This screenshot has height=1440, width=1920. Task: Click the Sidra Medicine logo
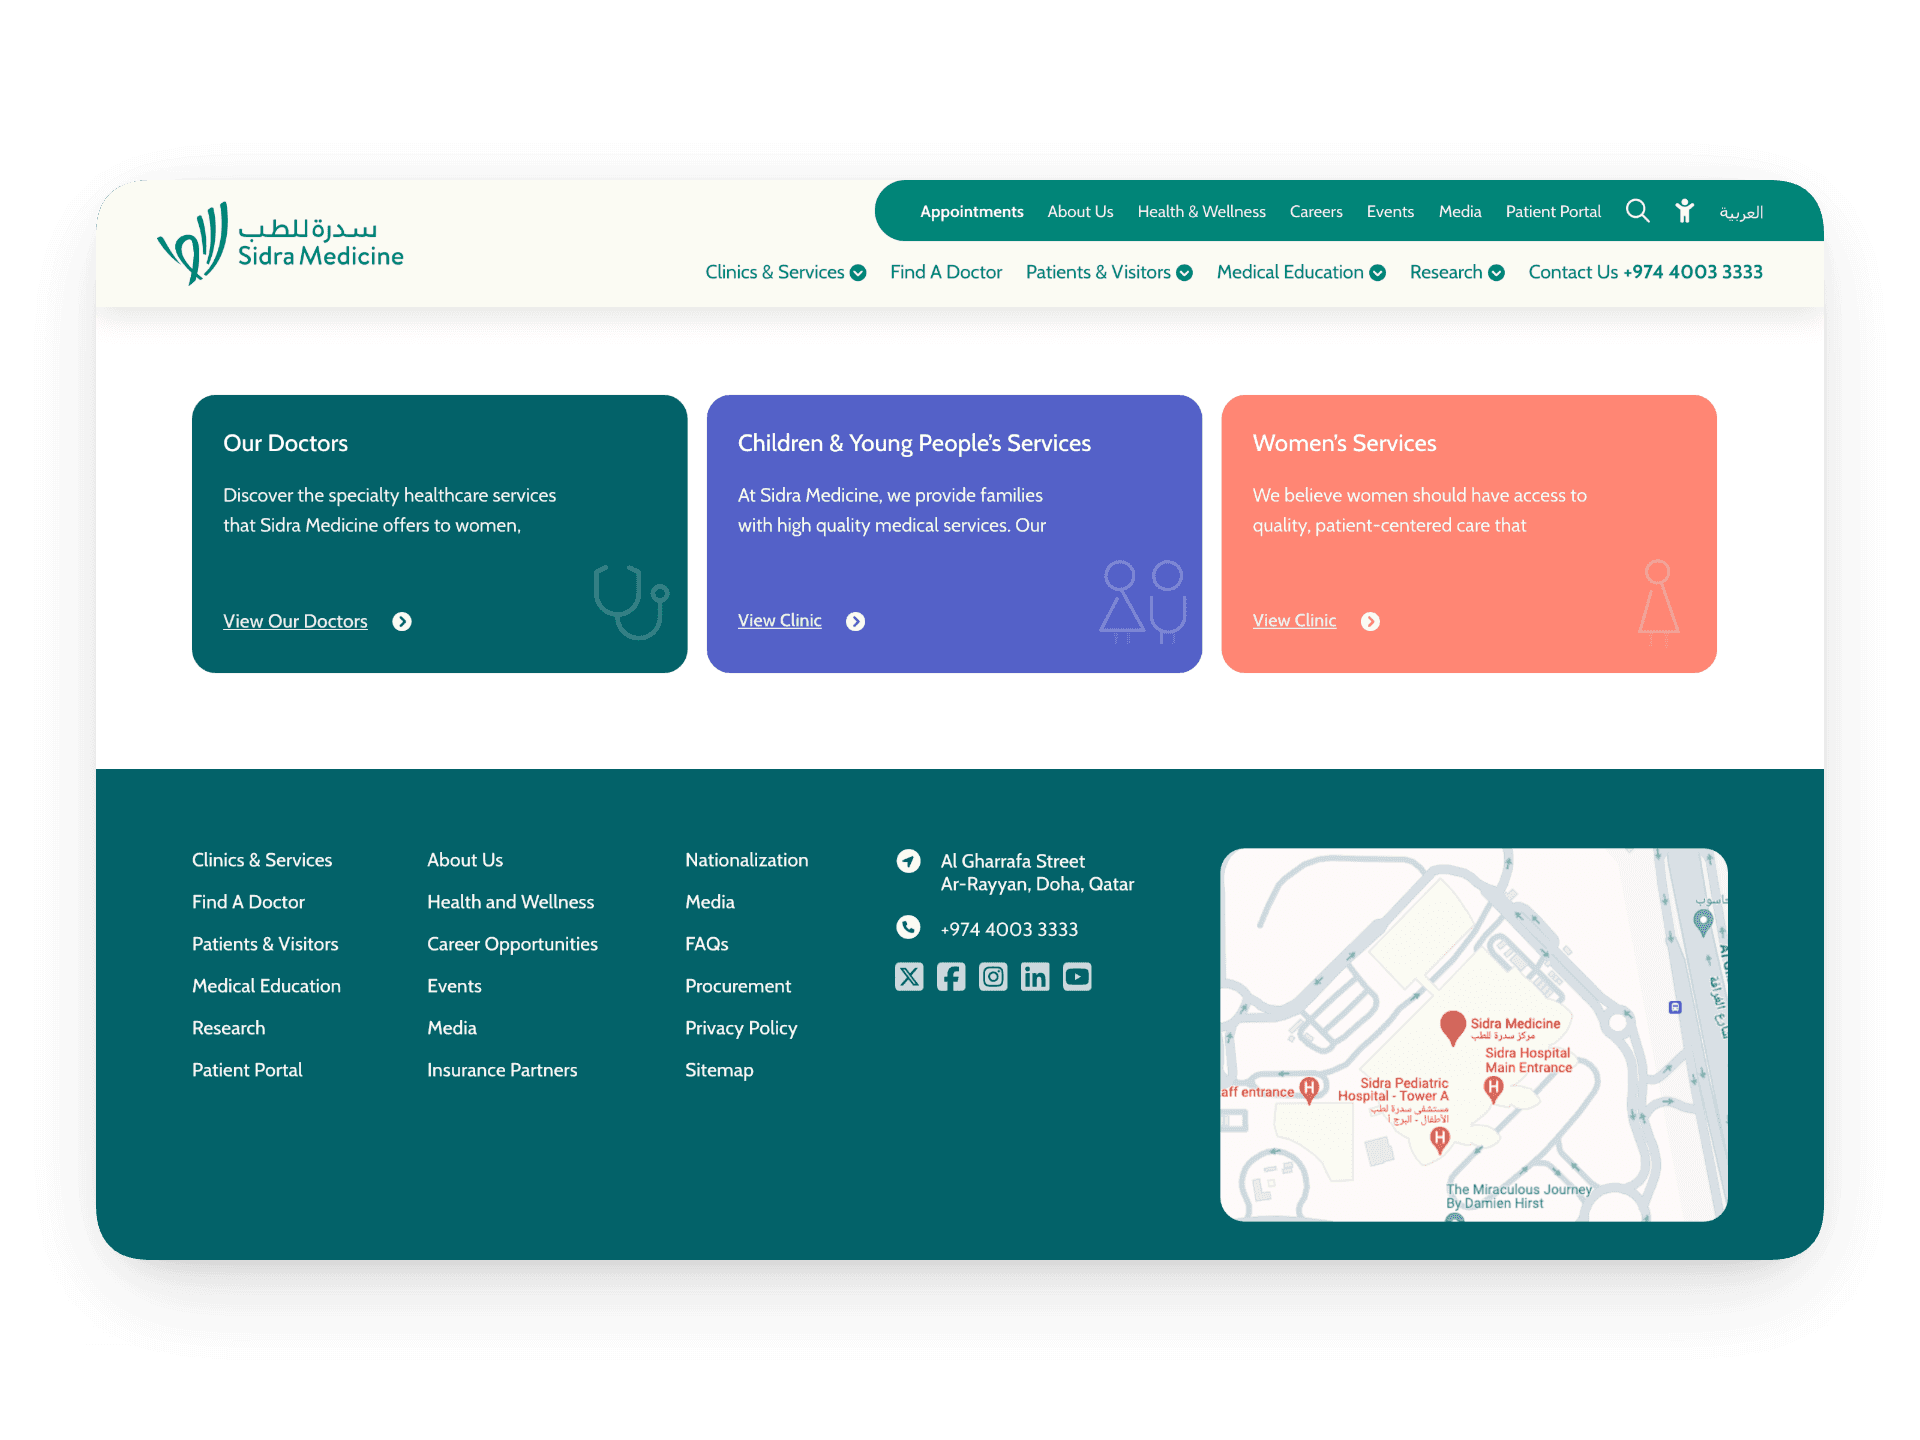(281, 244)
